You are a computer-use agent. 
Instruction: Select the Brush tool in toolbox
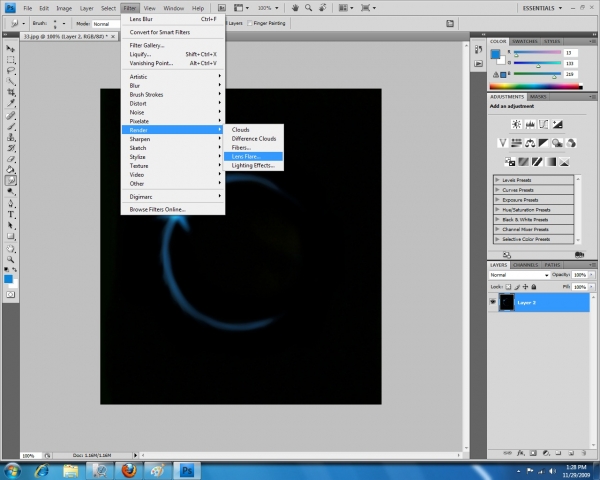point(11,126)
